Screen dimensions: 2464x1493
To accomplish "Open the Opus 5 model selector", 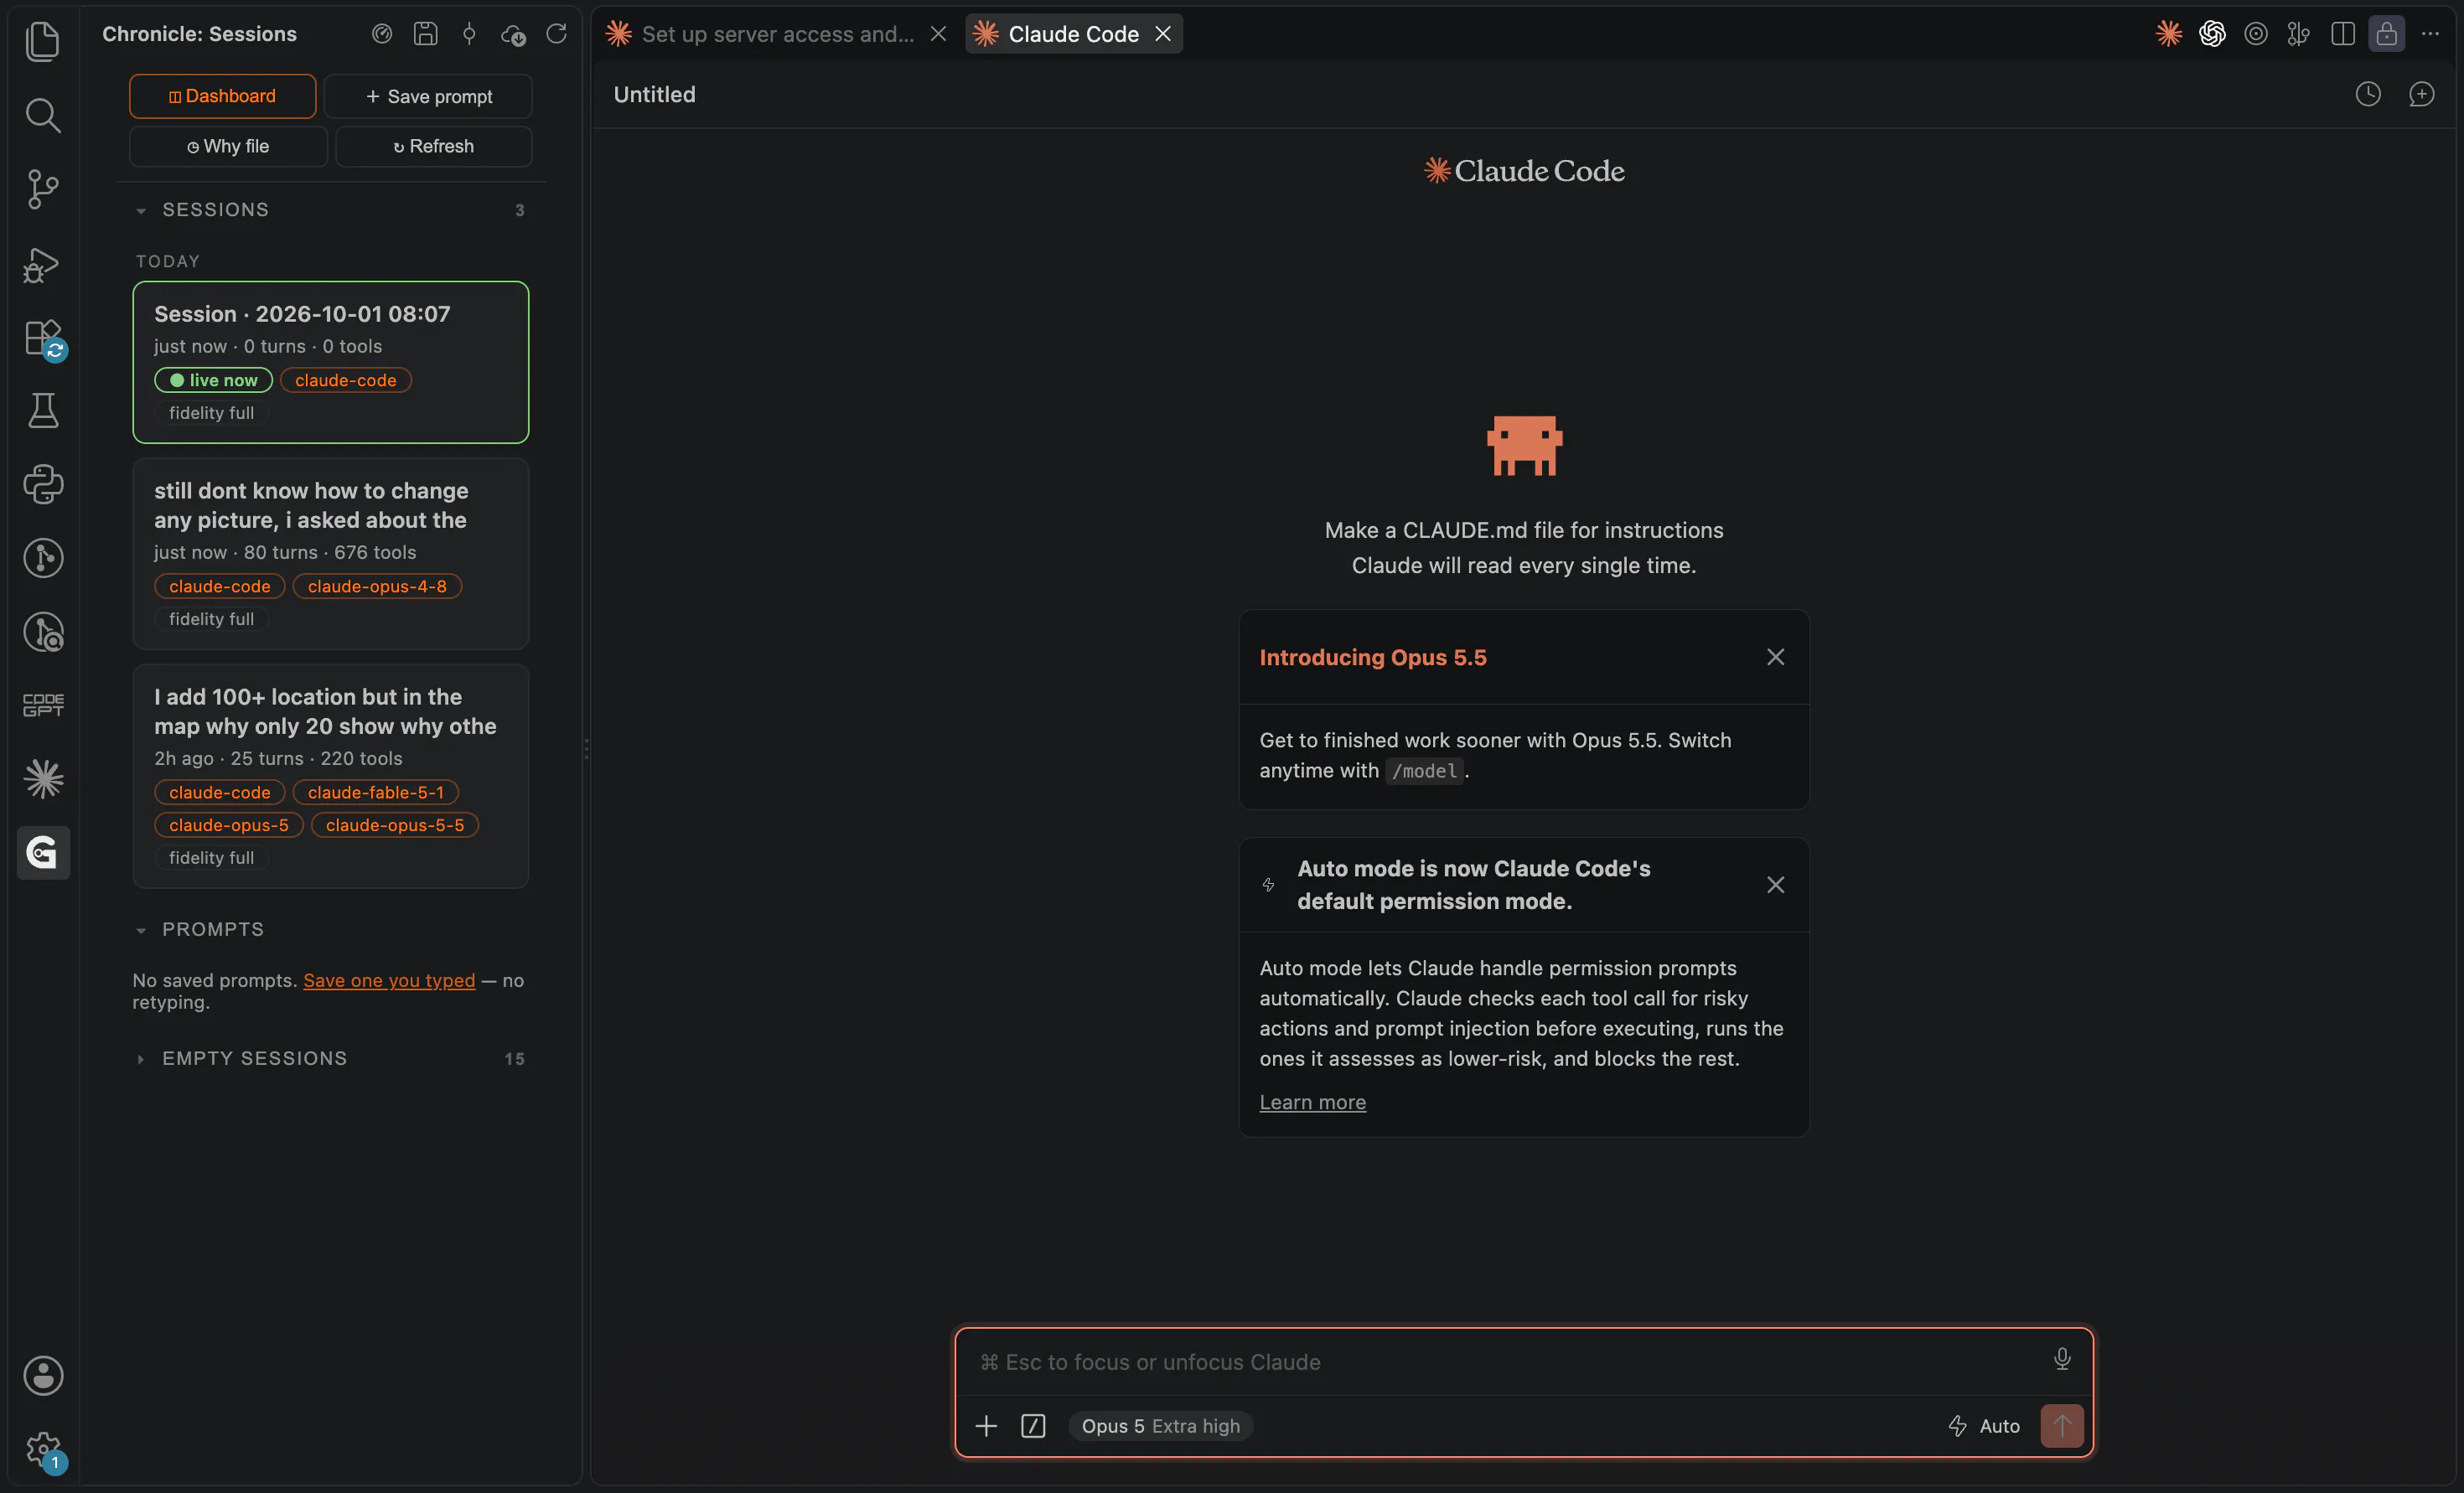I will pyautogui.click(x=1160, y=1426).
